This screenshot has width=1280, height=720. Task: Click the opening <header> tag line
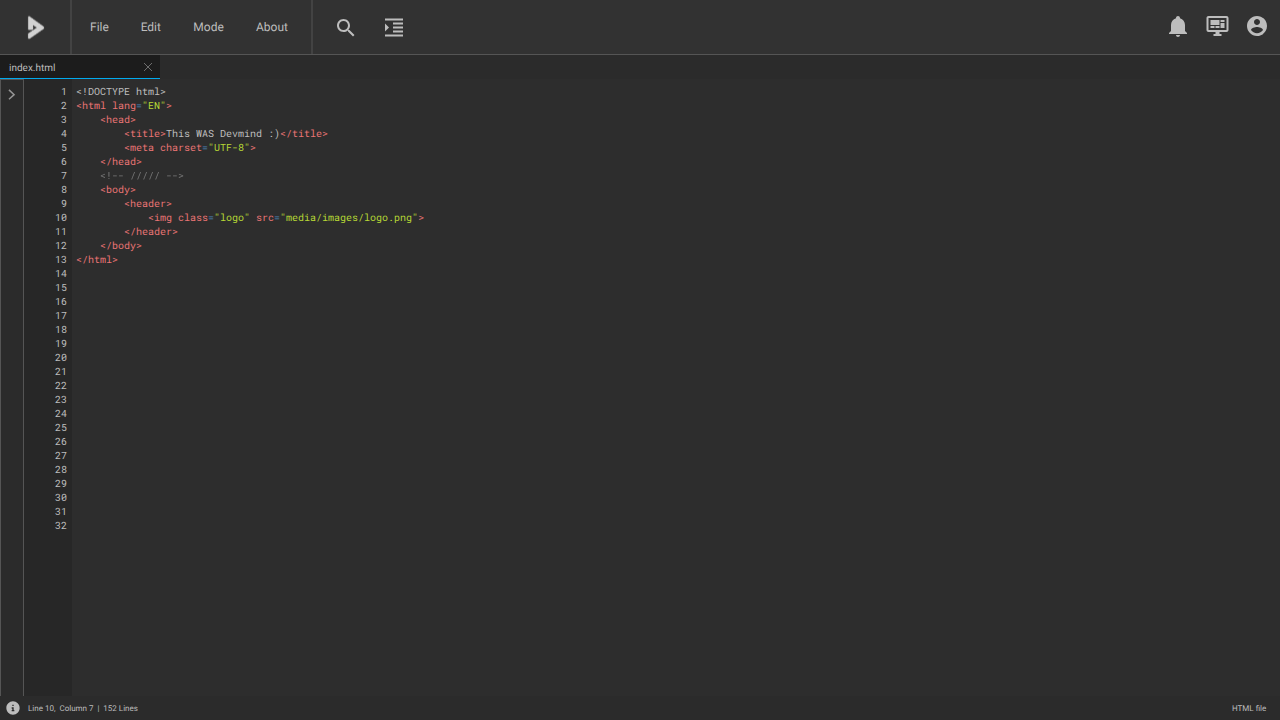point(148,204)
